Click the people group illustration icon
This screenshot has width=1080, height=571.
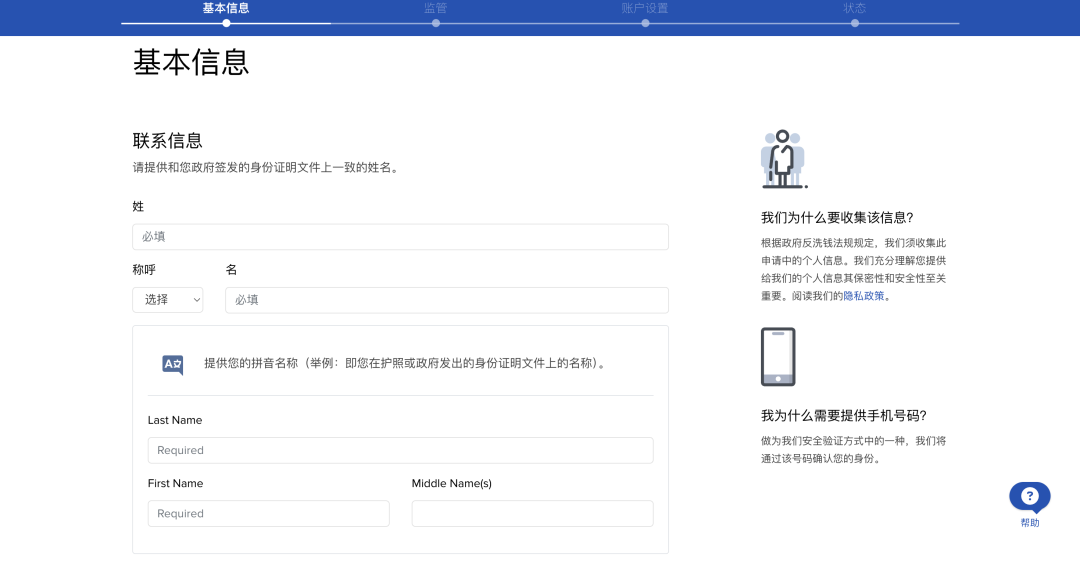coord(782,159)
